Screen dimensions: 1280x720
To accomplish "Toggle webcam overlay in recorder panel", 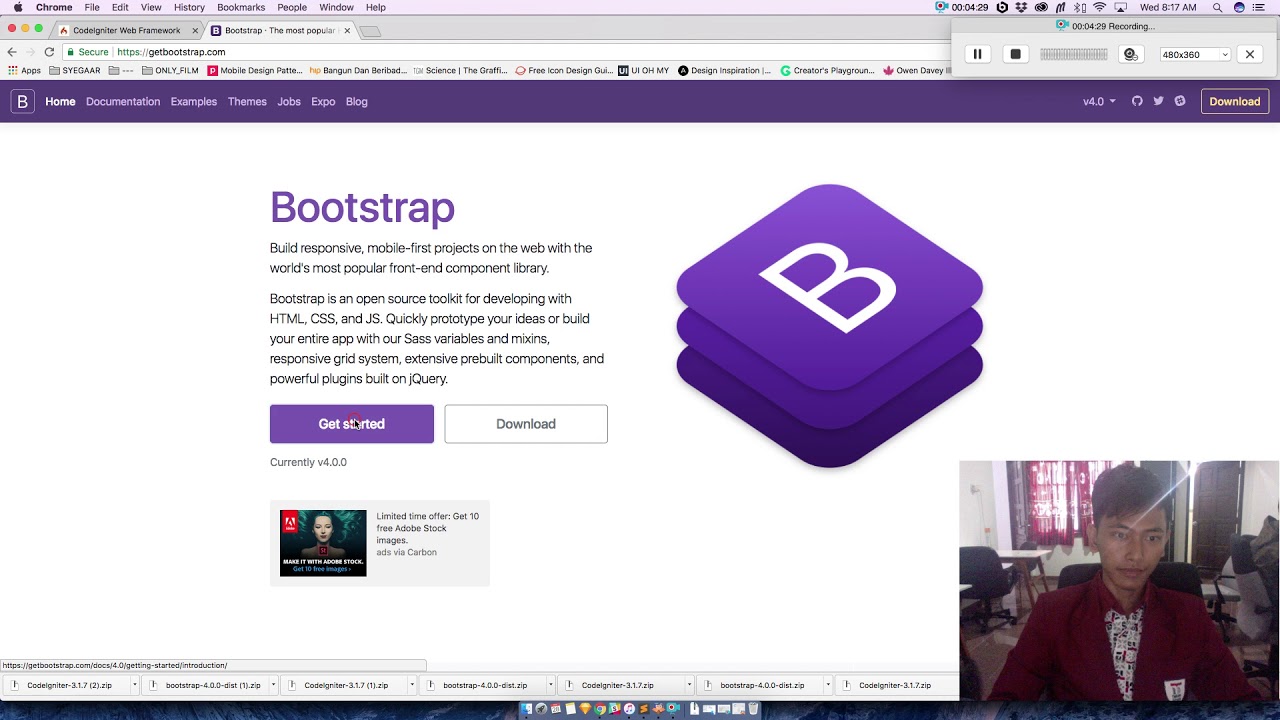I will coord(1131,54).
